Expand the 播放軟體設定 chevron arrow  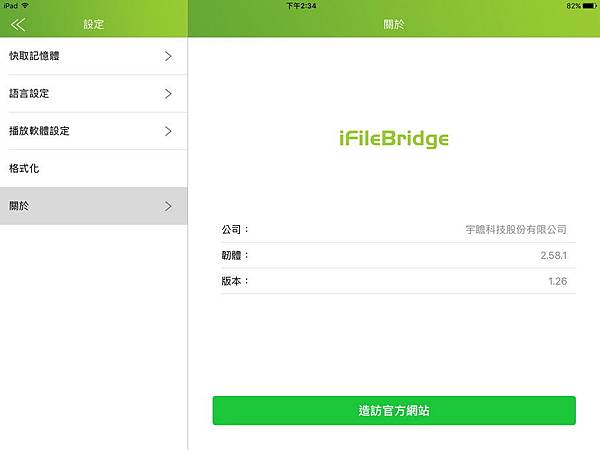(x=168, y=131)
